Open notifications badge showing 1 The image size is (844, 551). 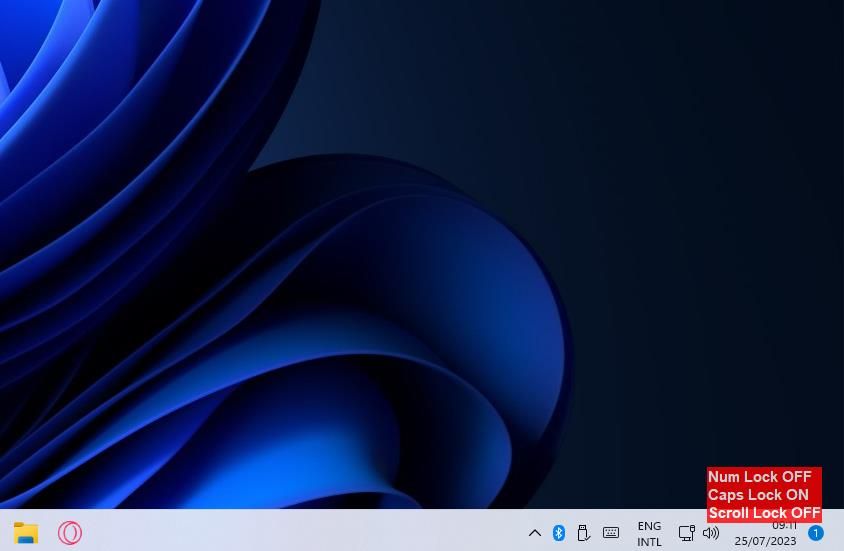coord(815,533)
